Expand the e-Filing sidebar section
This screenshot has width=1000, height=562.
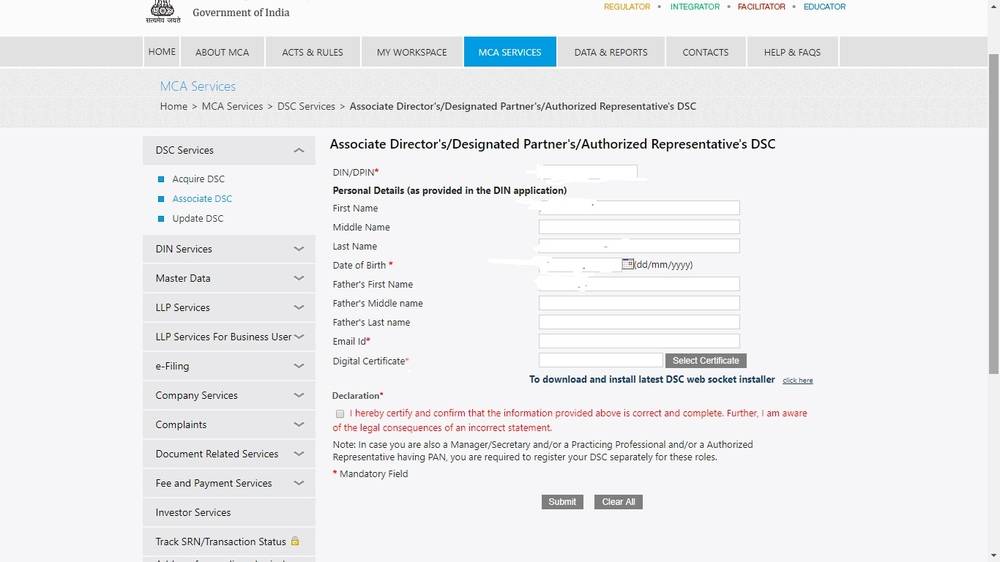[298, 366]
